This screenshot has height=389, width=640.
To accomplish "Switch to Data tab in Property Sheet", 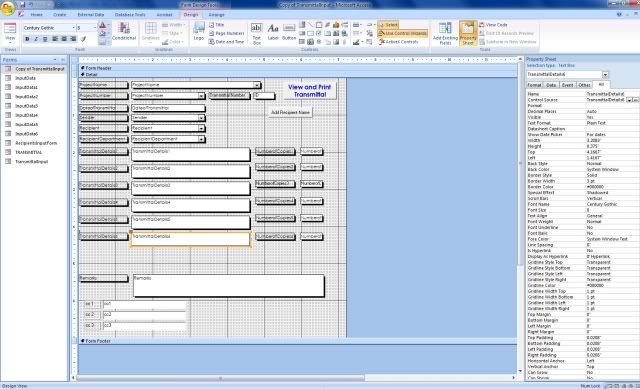I will (x=551, y=85).
